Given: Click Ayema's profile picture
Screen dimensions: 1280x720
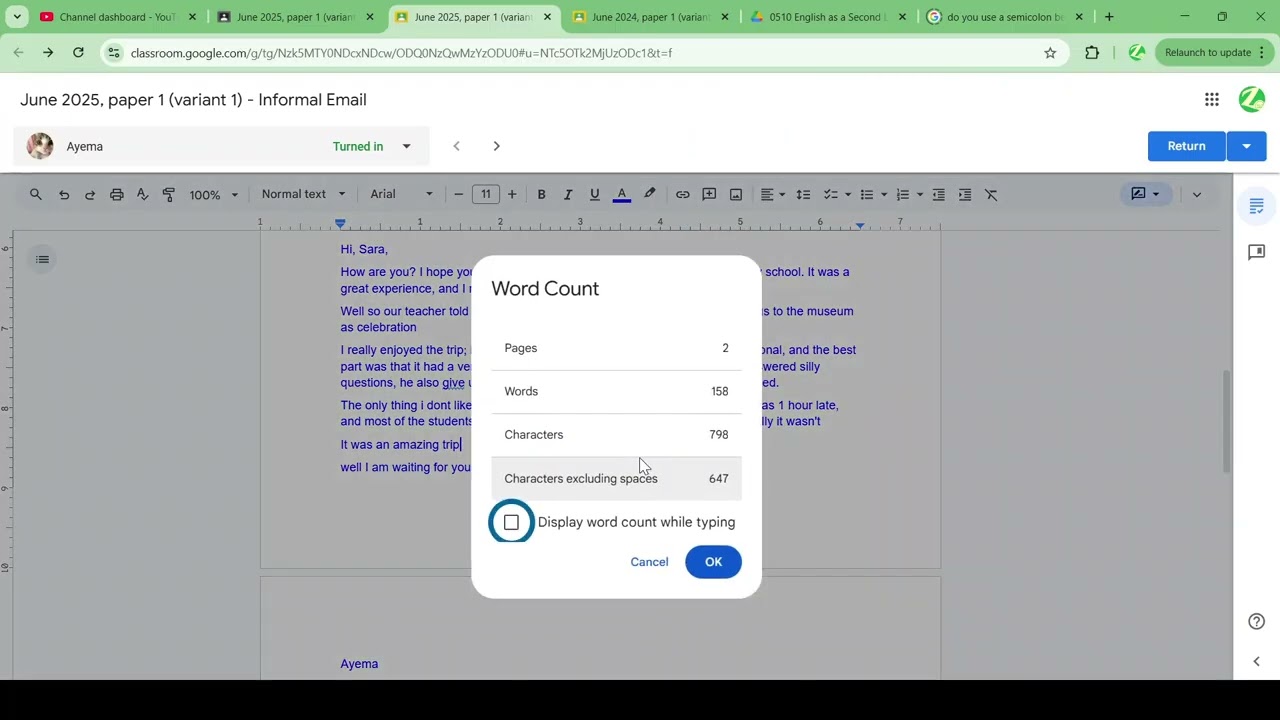Looking at the screenshot, I should point(40,146).
